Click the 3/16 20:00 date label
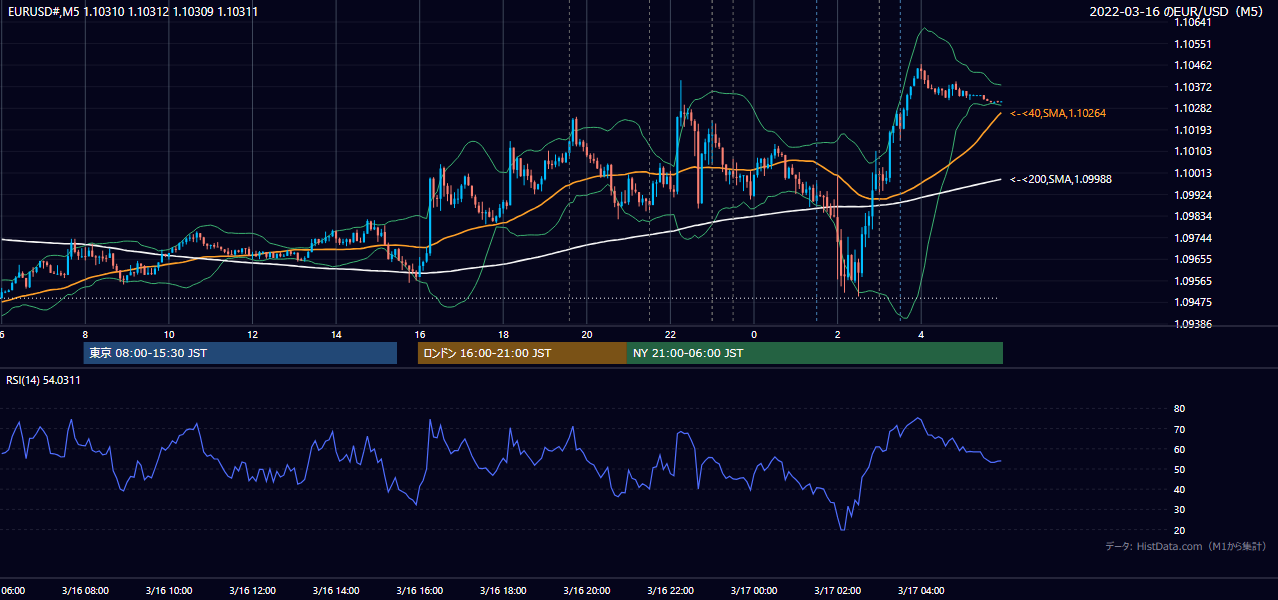This screenshot has width=1278, height=600. [x=587, y=591]
